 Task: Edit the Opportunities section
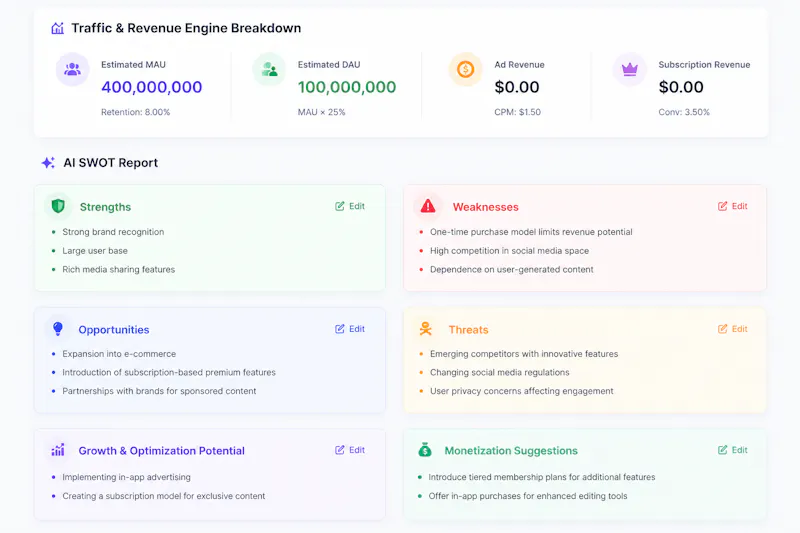coord(350,329)
